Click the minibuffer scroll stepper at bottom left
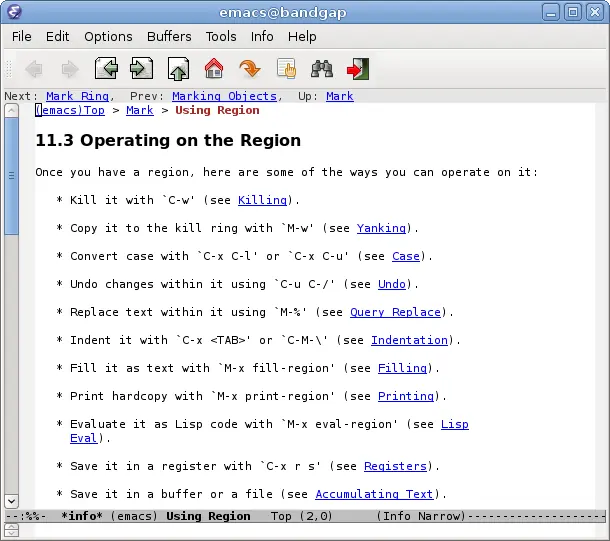 point(11,530)
